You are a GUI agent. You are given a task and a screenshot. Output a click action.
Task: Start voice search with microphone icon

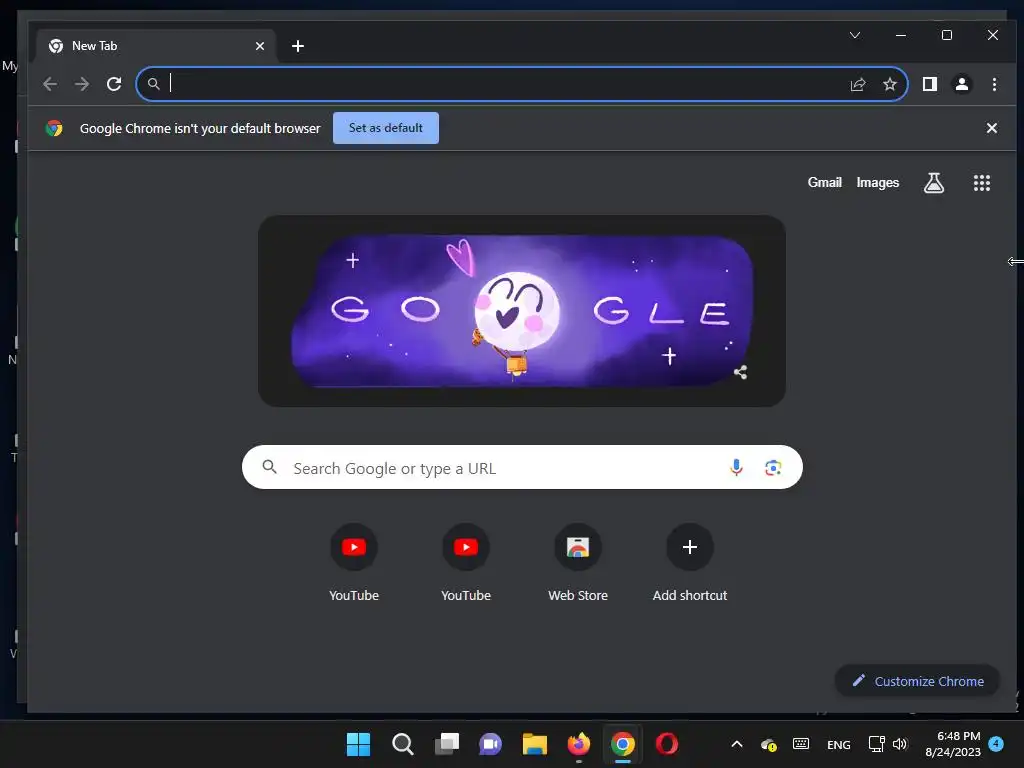(x=736, y=468)
